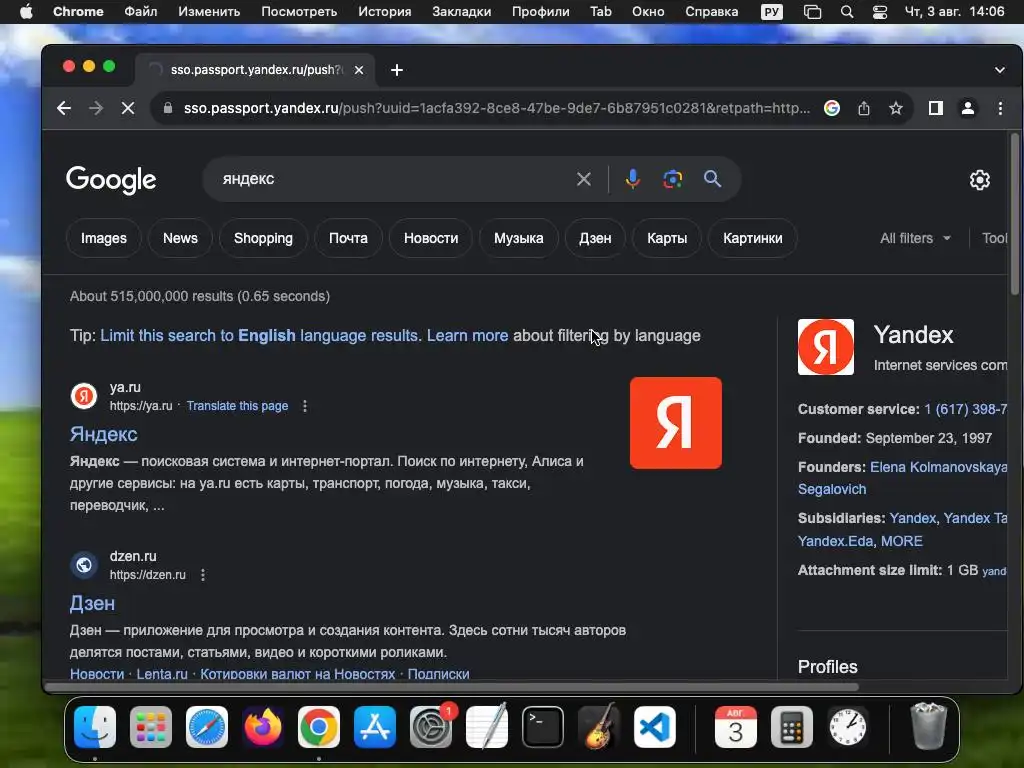Click the Segalovich founder link
This screenshot has height=768, width=1024.
[x=832, y=489]
